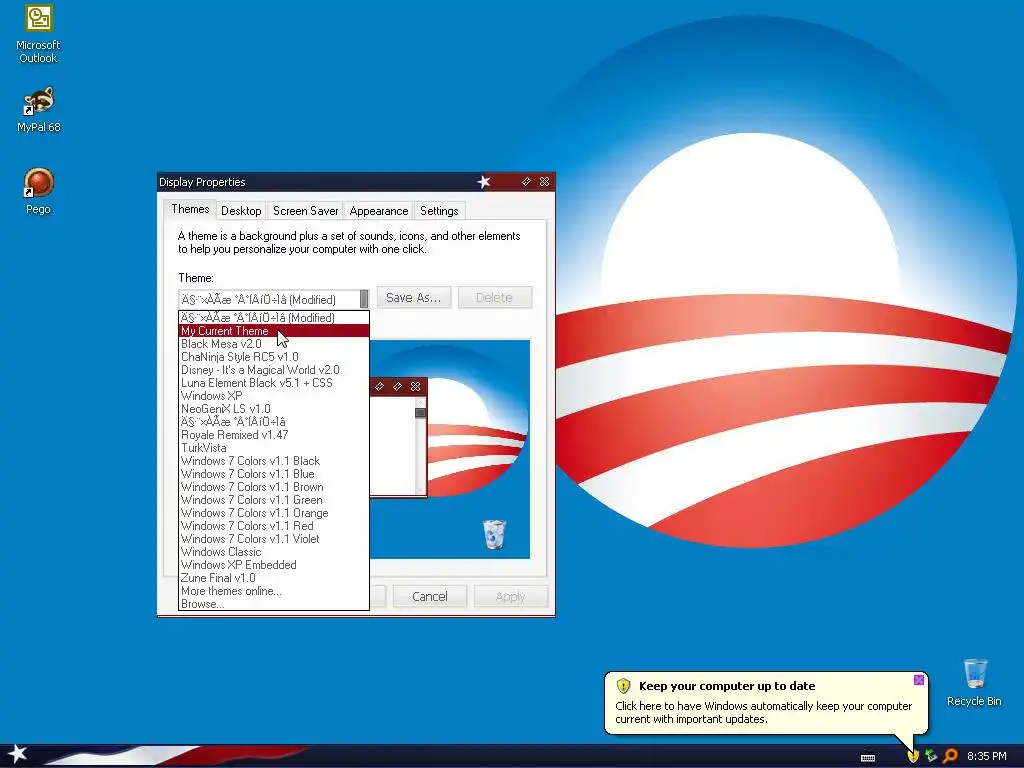The width and height of the screenshot is (1024, 768).
Task: Click the Safely Remove Hardware tray icon
Action: (x=931, y=756)
